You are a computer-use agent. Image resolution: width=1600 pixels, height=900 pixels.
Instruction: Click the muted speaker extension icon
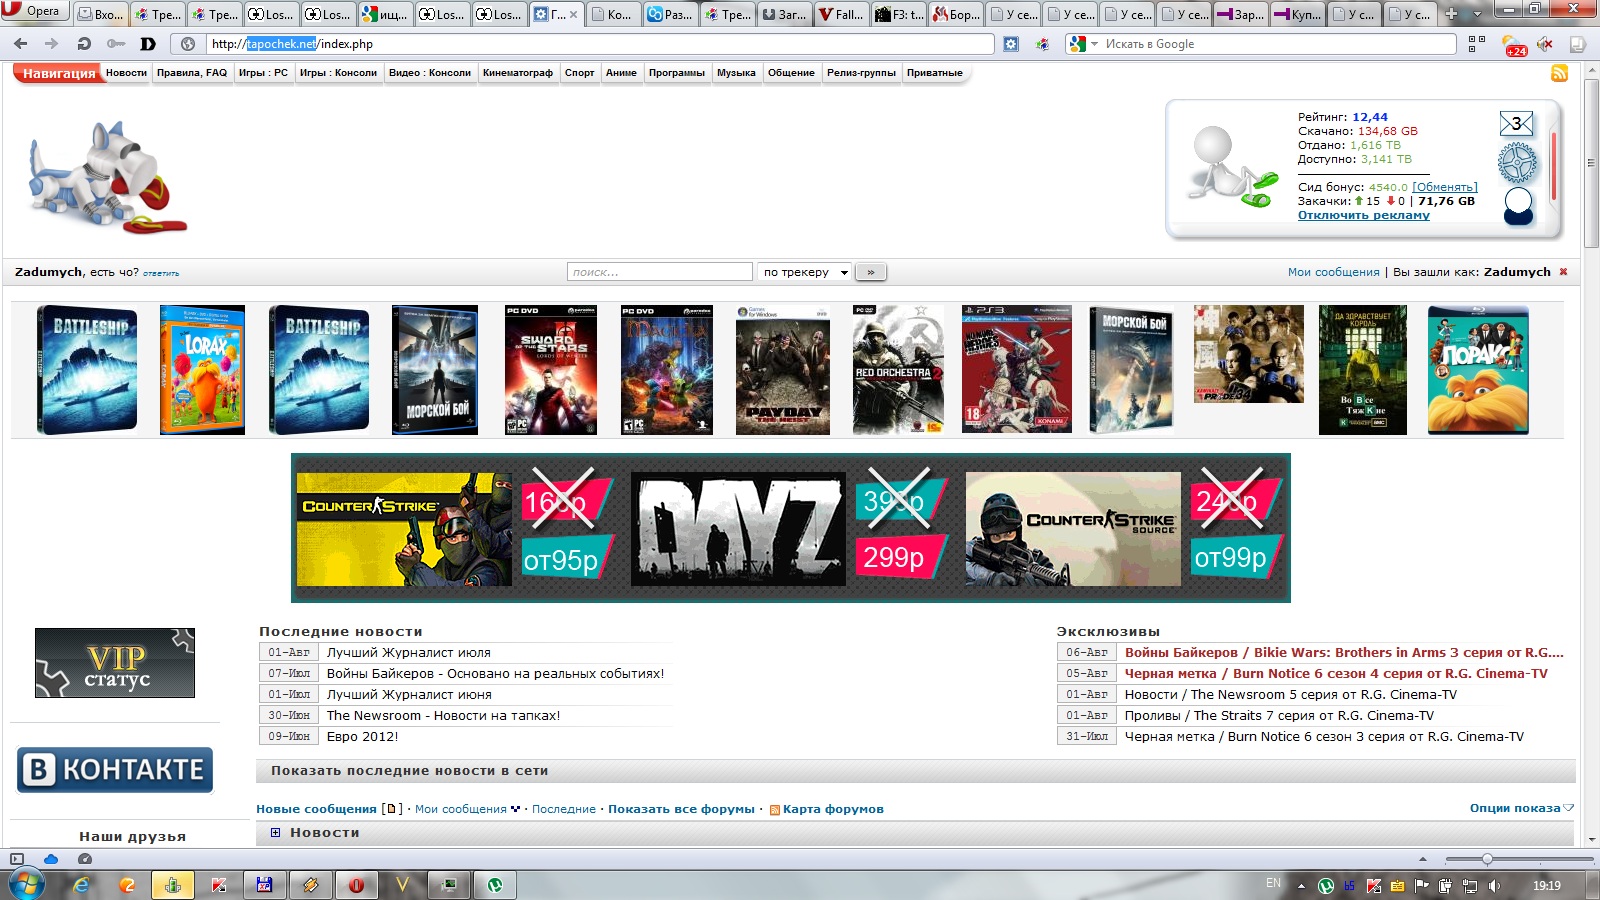point(1545,44)
